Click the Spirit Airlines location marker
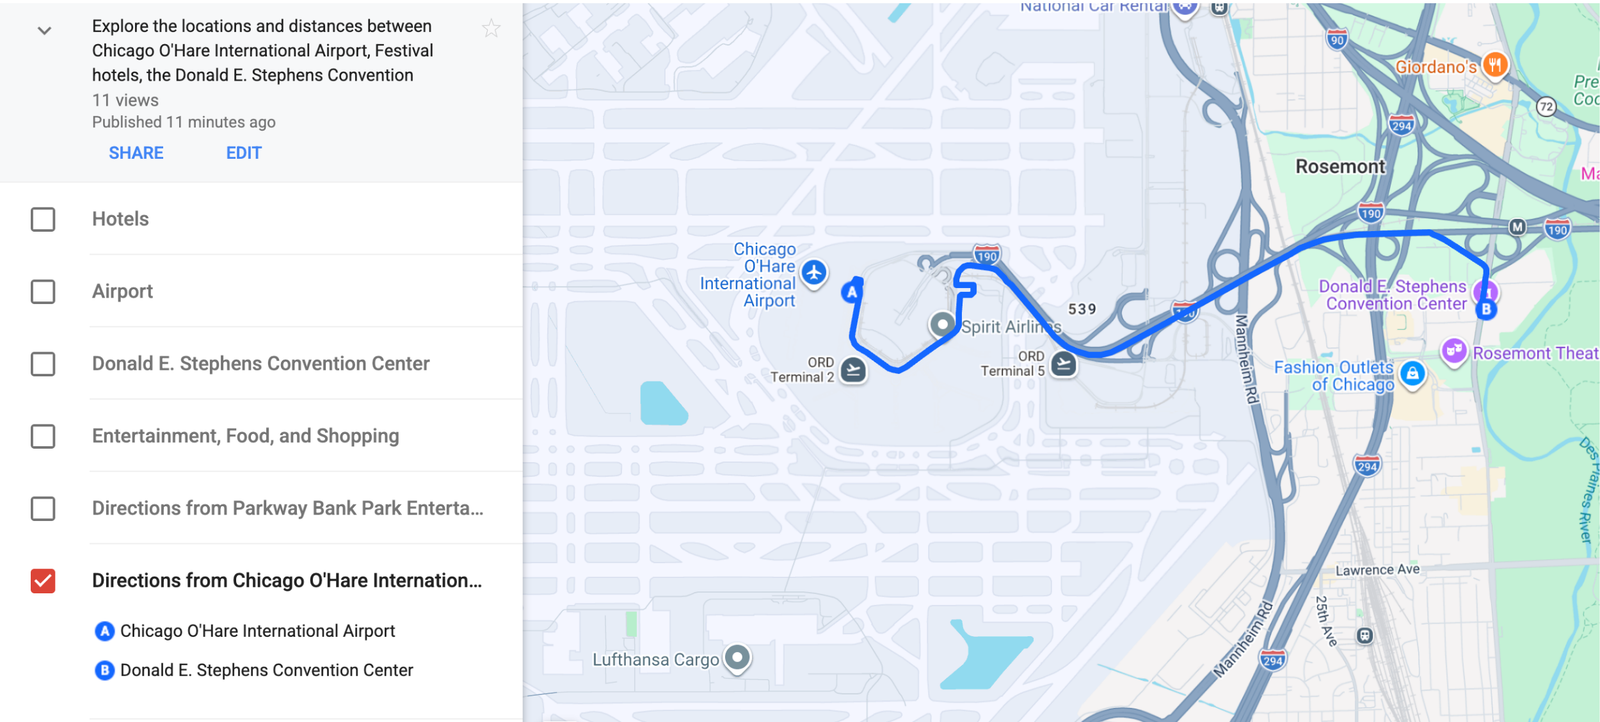This screenshot has width=1600, height=722. (942, 325)
